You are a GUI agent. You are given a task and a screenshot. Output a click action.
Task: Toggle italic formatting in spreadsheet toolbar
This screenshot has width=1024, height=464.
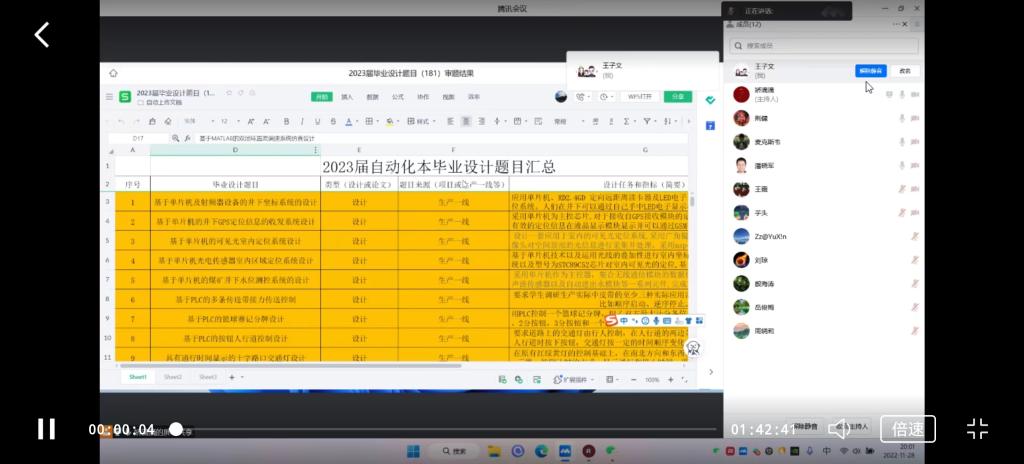301,121
